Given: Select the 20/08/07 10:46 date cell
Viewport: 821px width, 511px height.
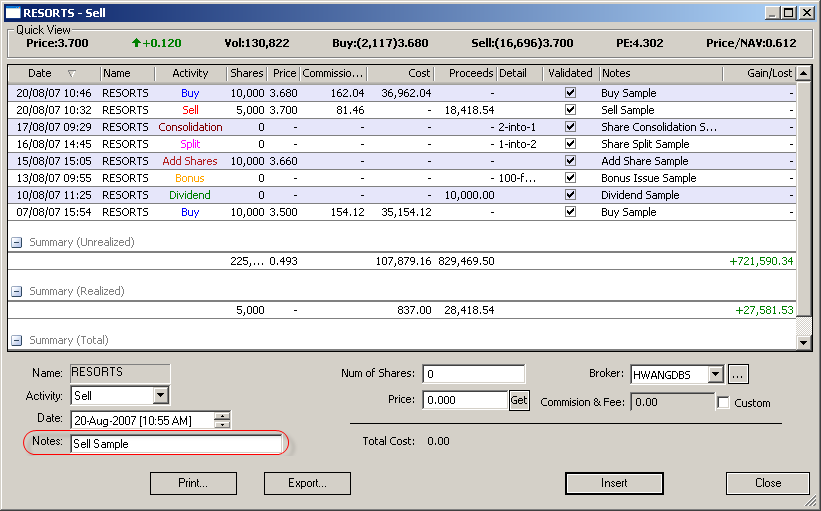Looking at the screenshot, I should (53, 93).
